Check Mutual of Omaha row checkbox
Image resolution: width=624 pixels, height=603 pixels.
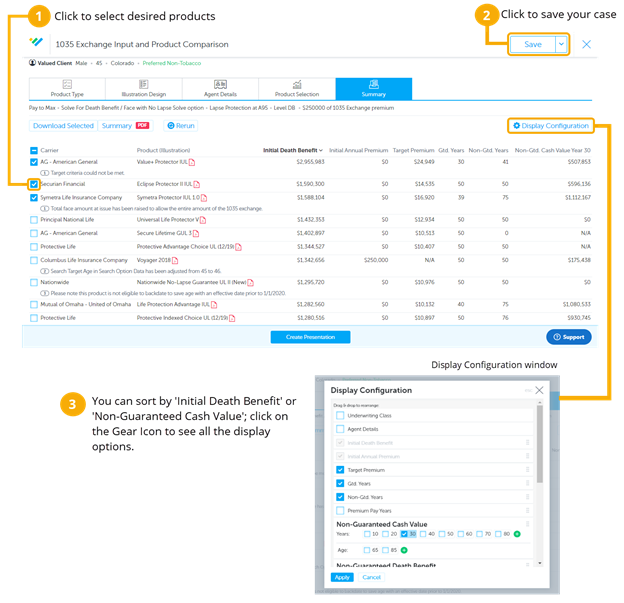click(34, 305)
